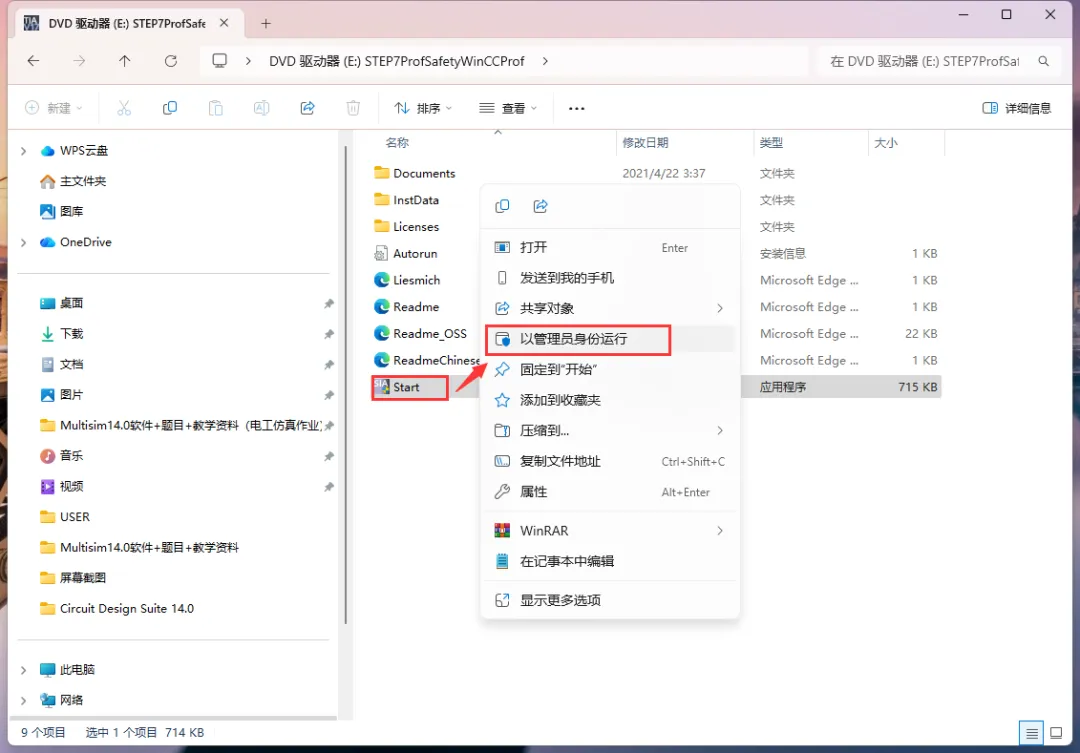
Task: Select the Readme file
Action: point(406,307)
